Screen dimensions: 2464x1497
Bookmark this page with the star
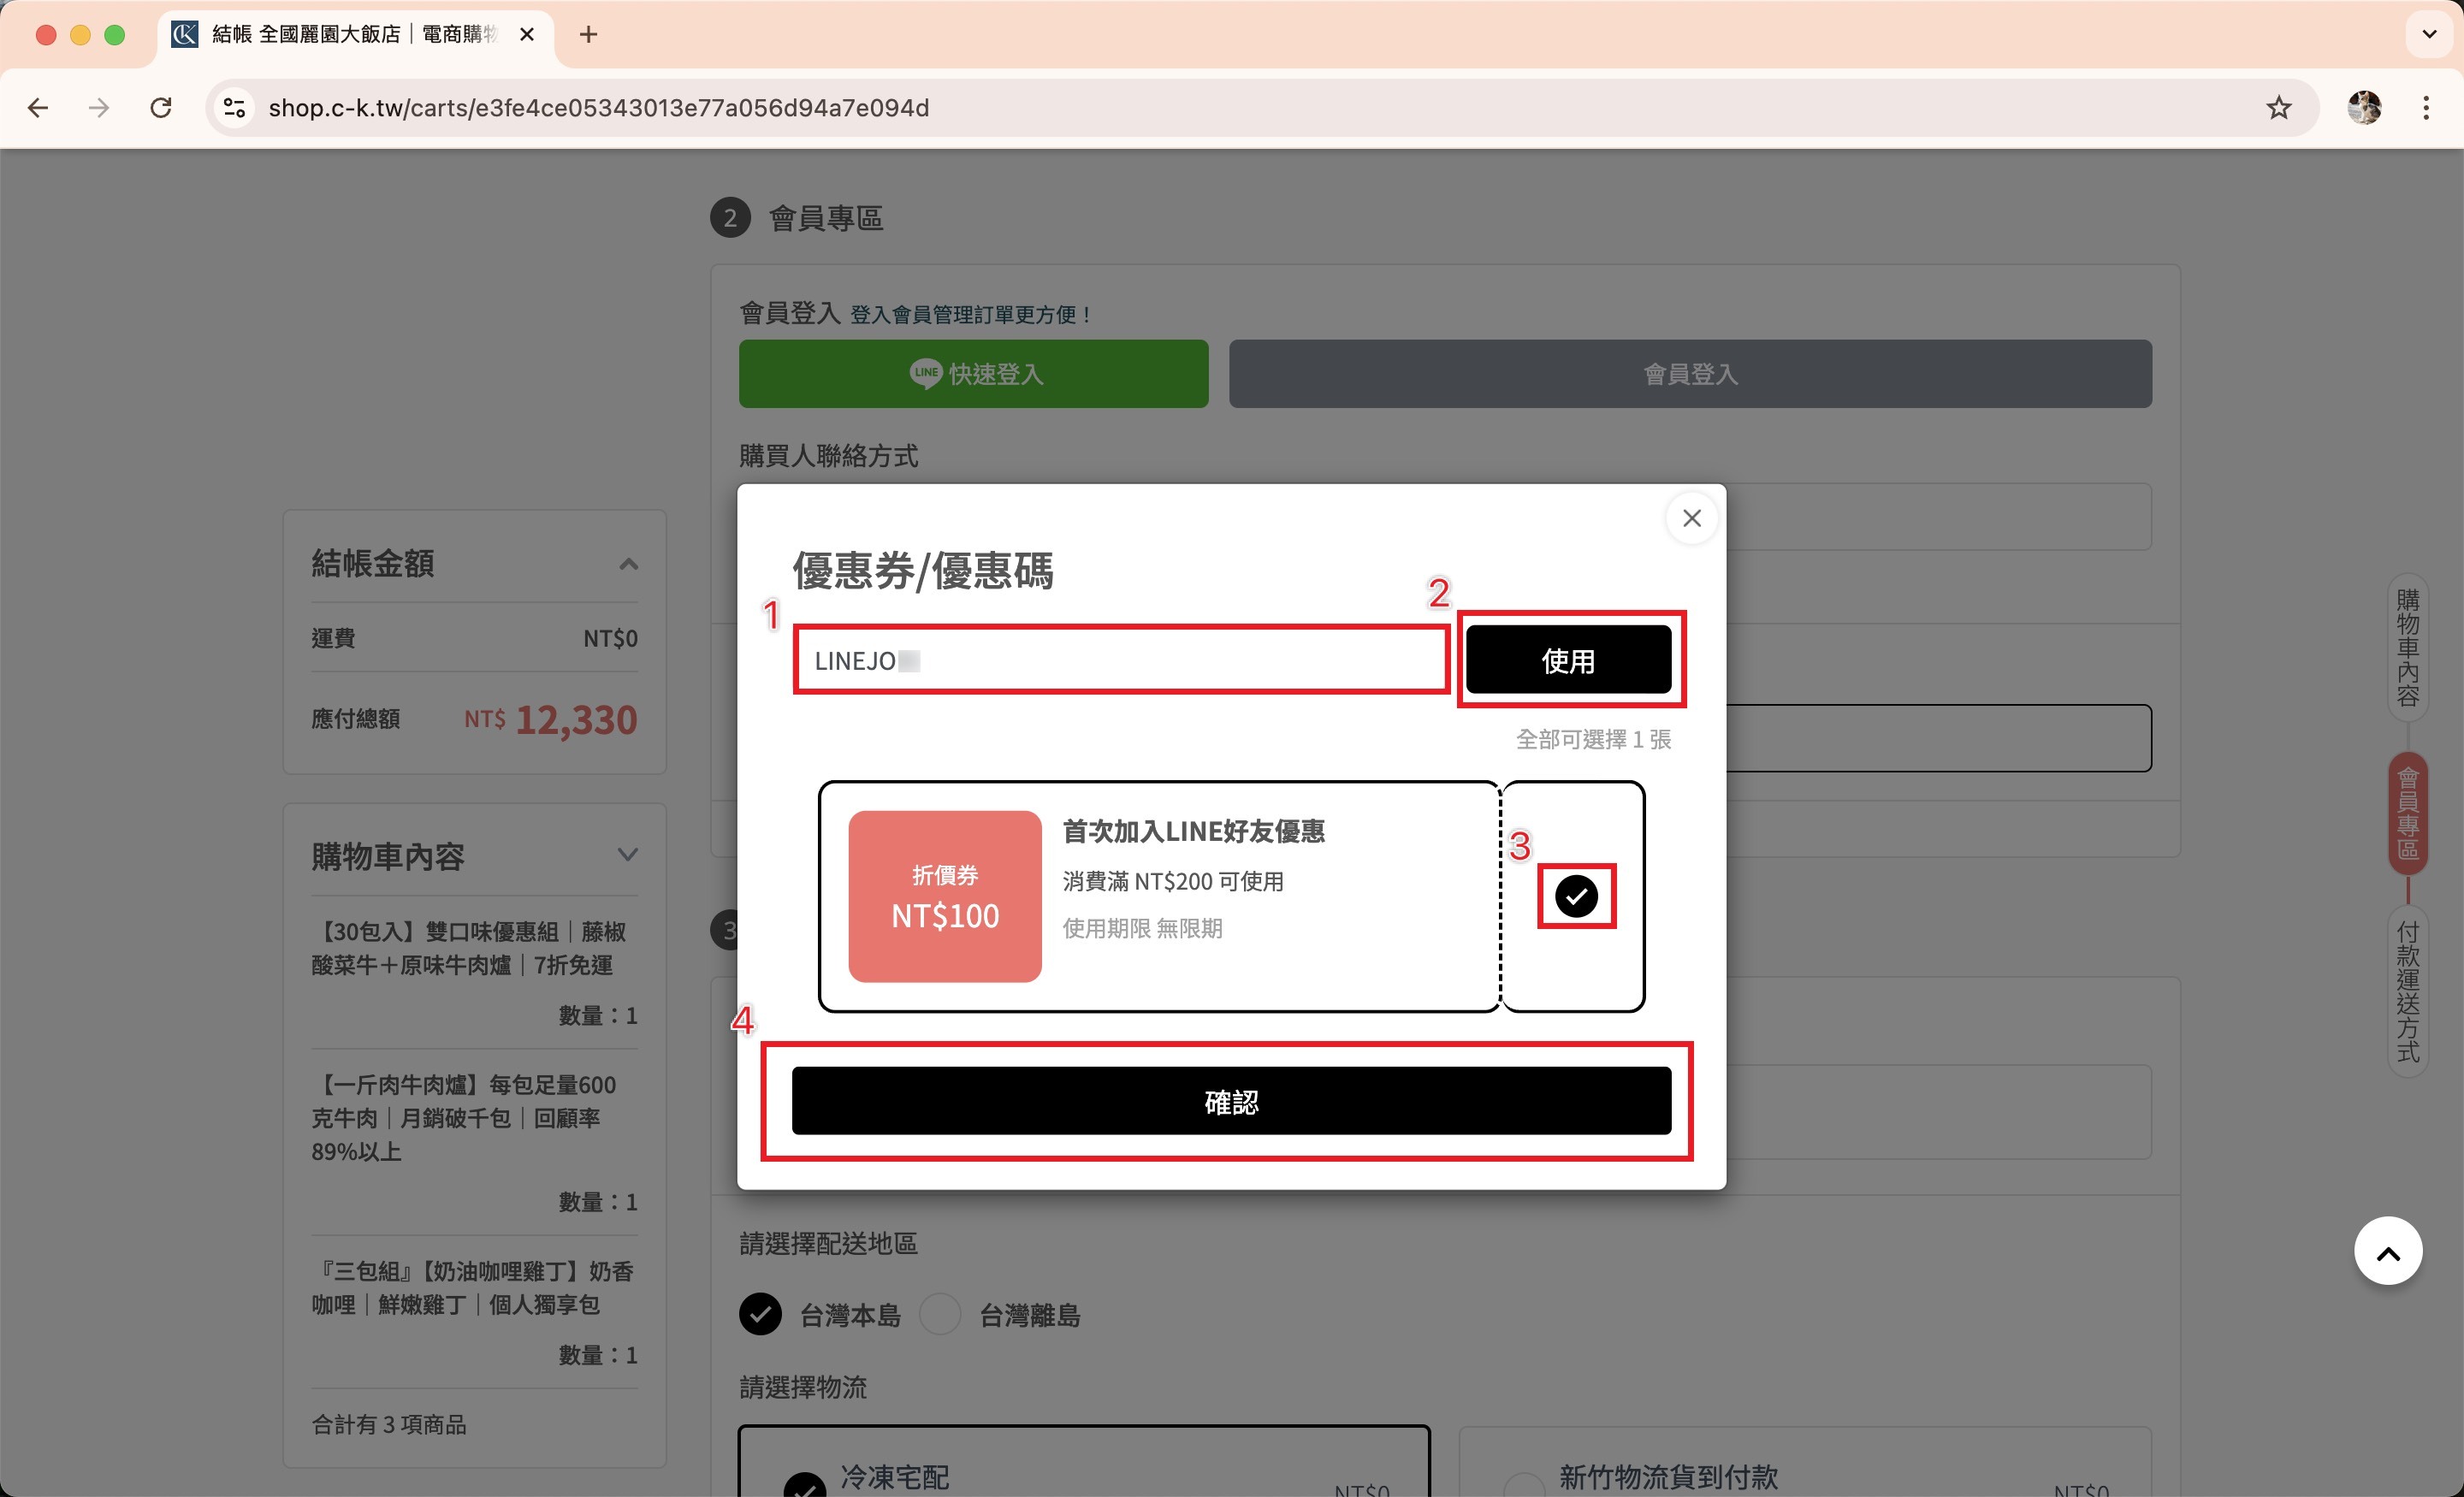tap(2278, 108)
